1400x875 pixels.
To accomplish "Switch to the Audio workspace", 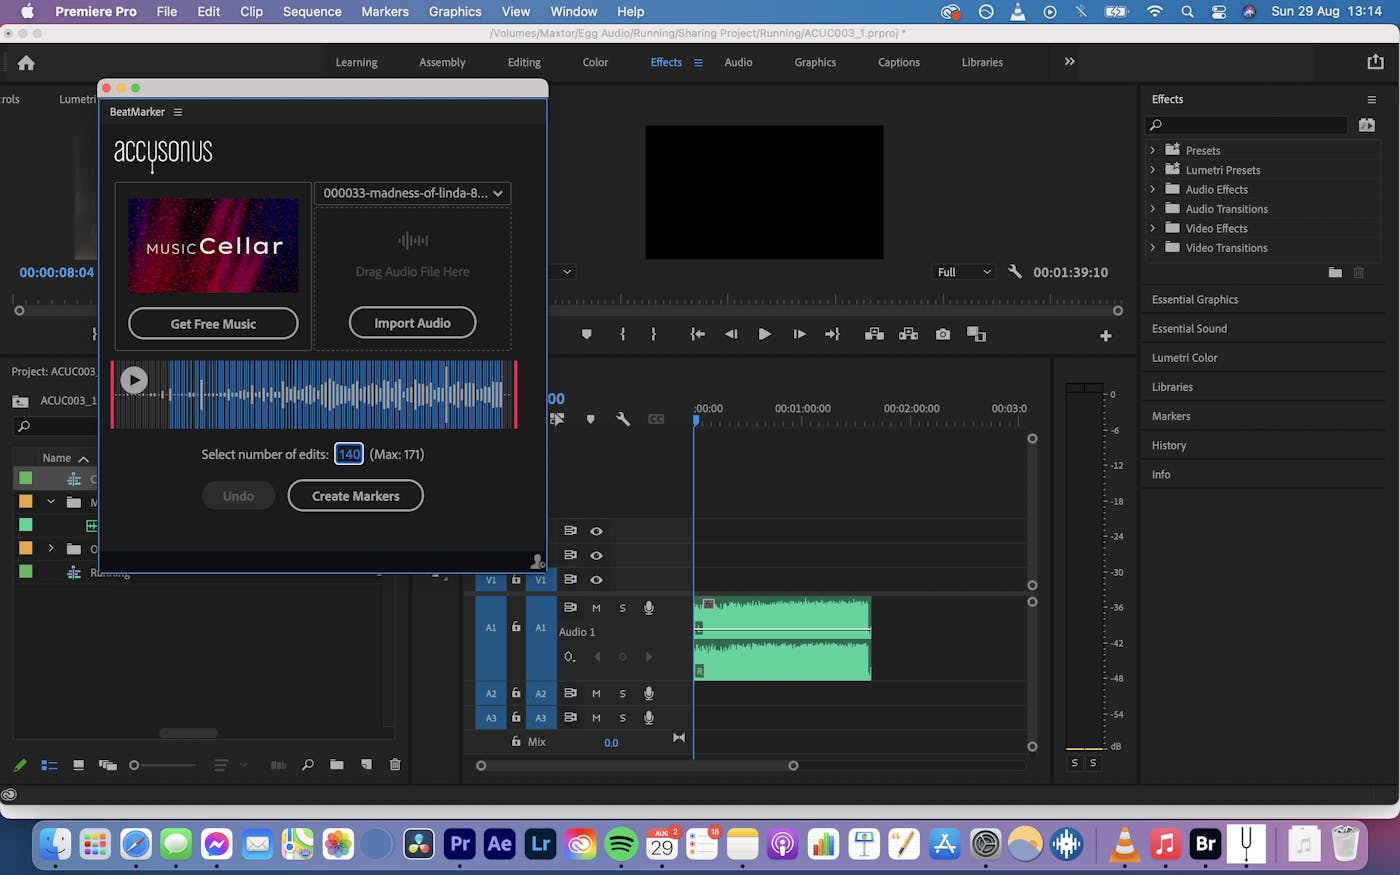I will pos(738,62).
